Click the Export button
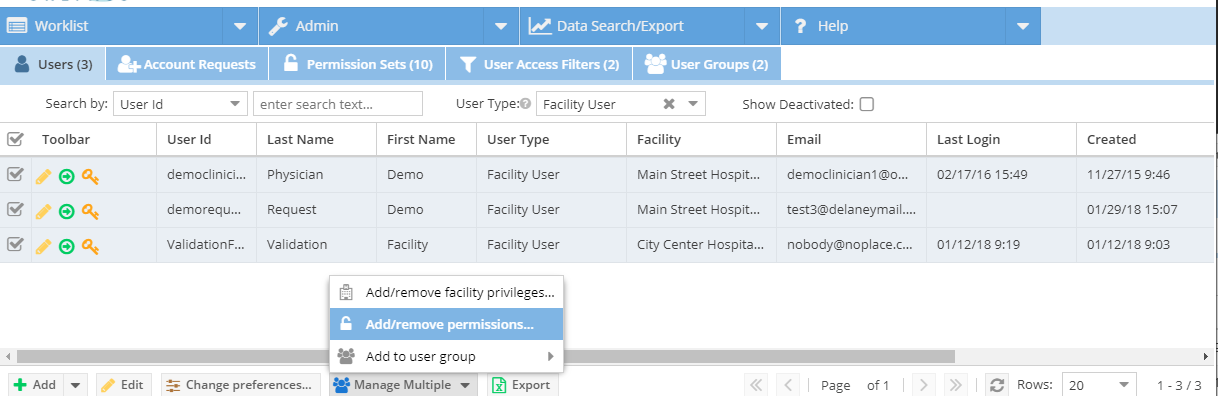 pos(521,385)
